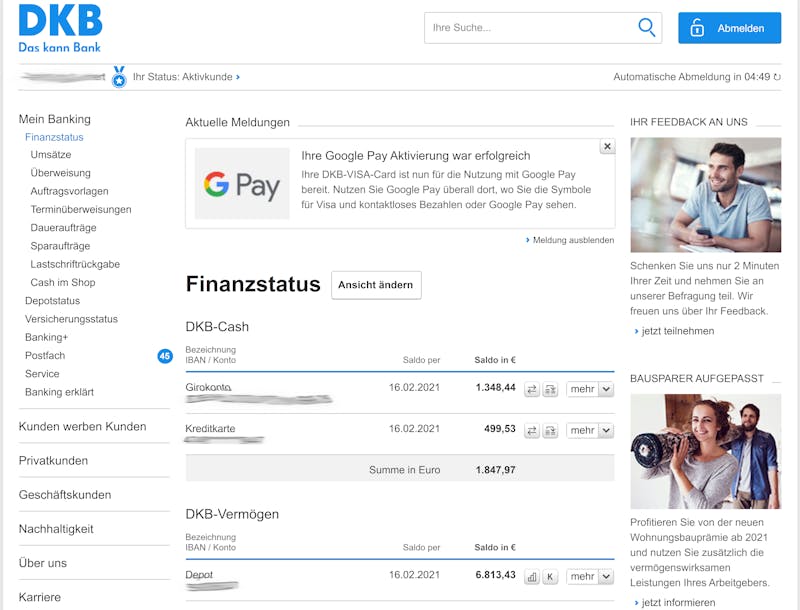Click the search magnifier icon
This screenshot has height=610, width=800.
646,28
